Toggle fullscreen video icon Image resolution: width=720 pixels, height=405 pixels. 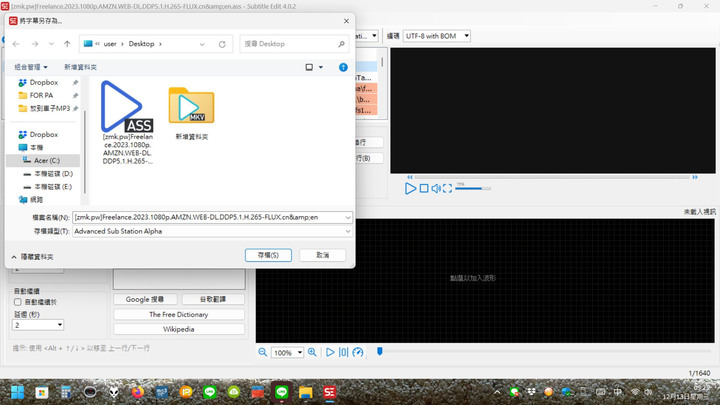click(447, 188)
